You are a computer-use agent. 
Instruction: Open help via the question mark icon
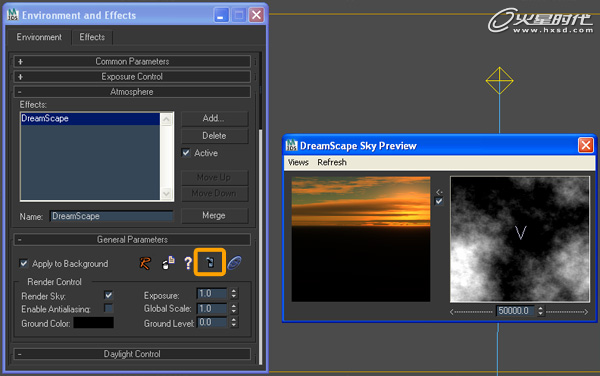tap(188, 263)
